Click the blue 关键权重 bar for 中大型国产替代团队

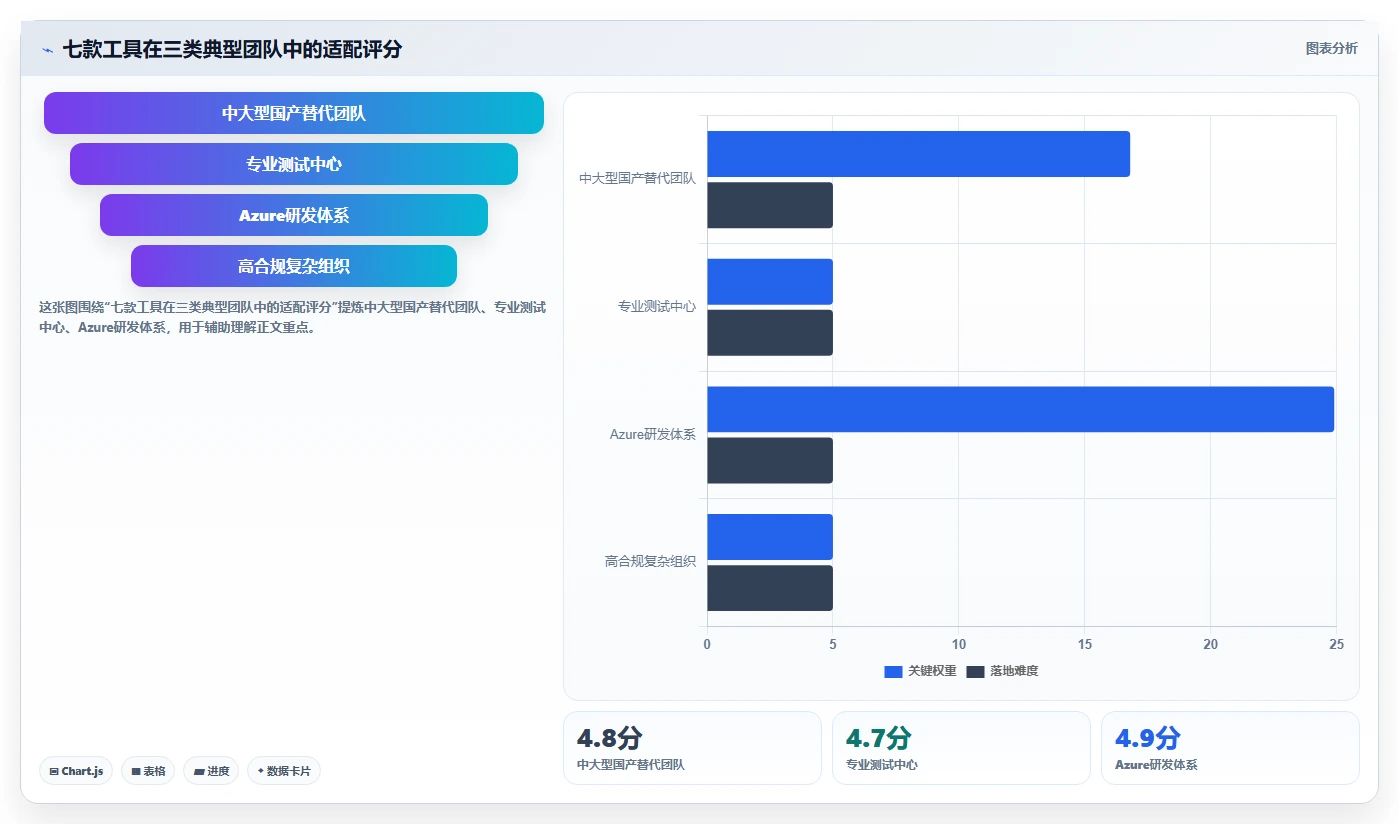pos(918,154)
